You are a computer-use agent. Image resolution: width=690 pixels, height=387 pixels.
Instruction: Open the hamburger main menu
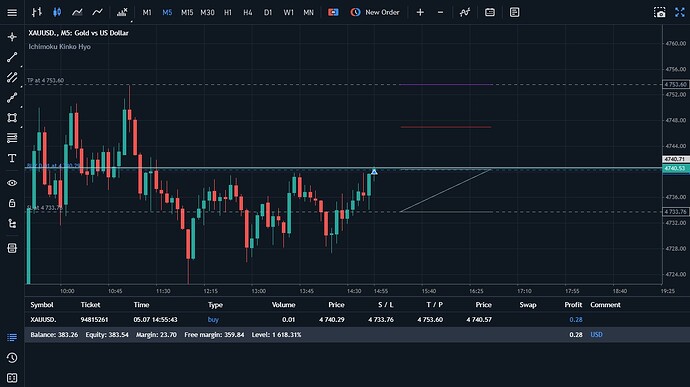tap(12, 12)
